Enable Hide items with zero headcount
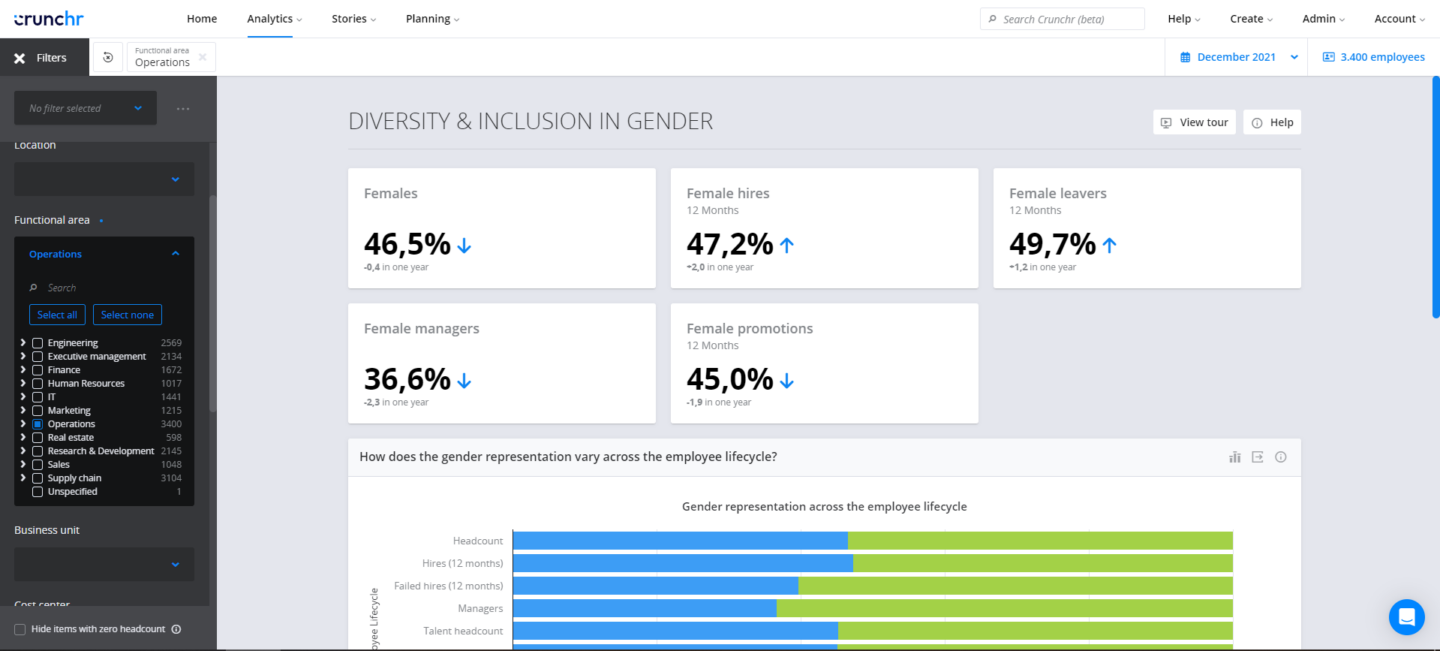 20,629
